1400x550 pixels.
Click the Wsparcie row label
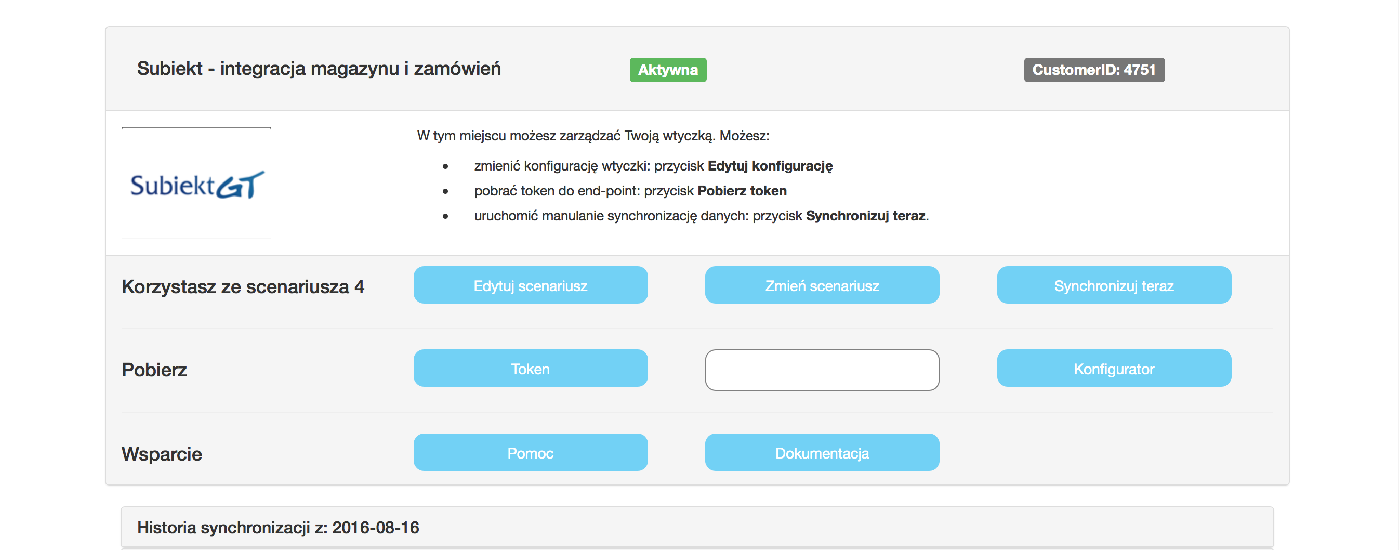[162, 454]
